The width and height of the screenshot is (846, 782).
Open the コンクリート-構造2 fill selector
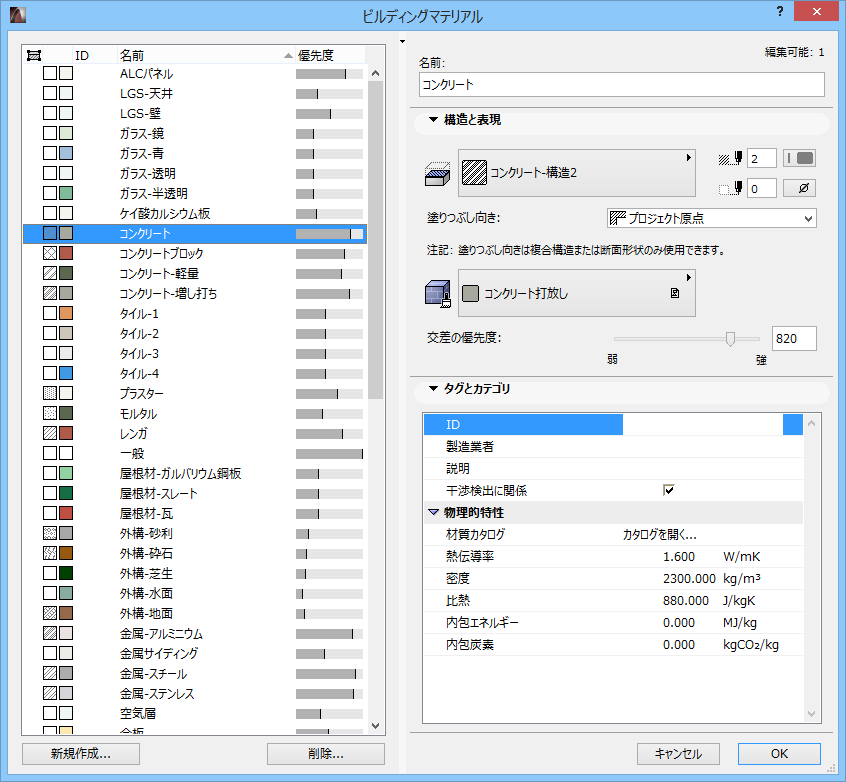tap(576, 173)
